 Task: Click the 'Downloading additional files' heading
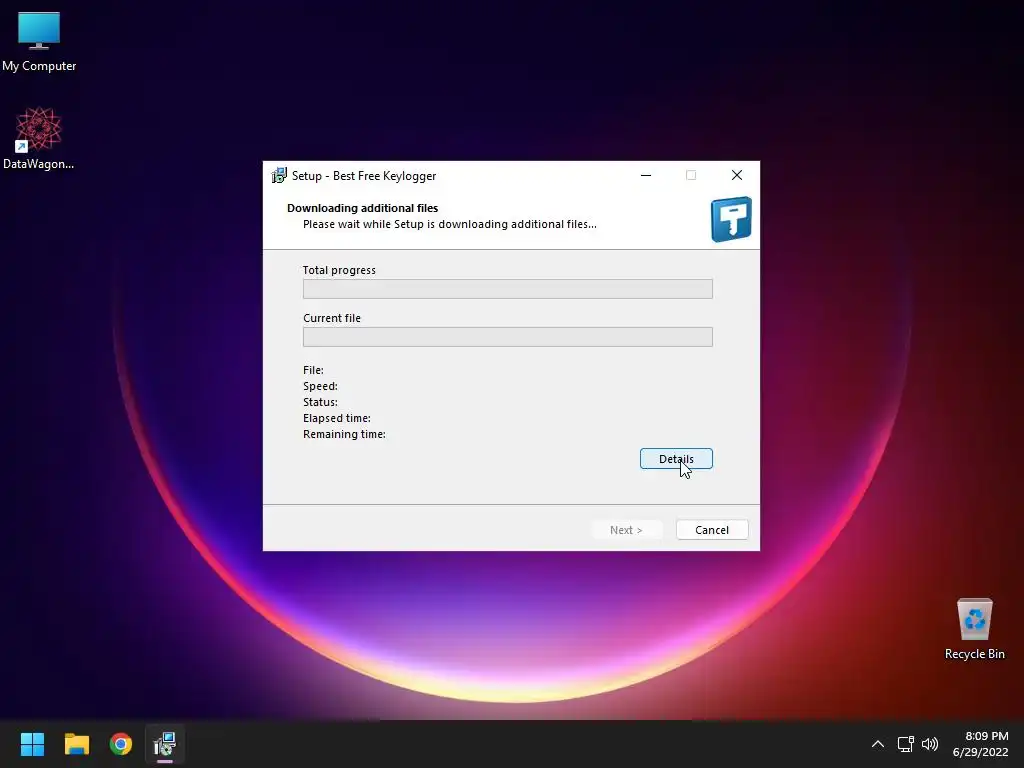click(362, 208)
